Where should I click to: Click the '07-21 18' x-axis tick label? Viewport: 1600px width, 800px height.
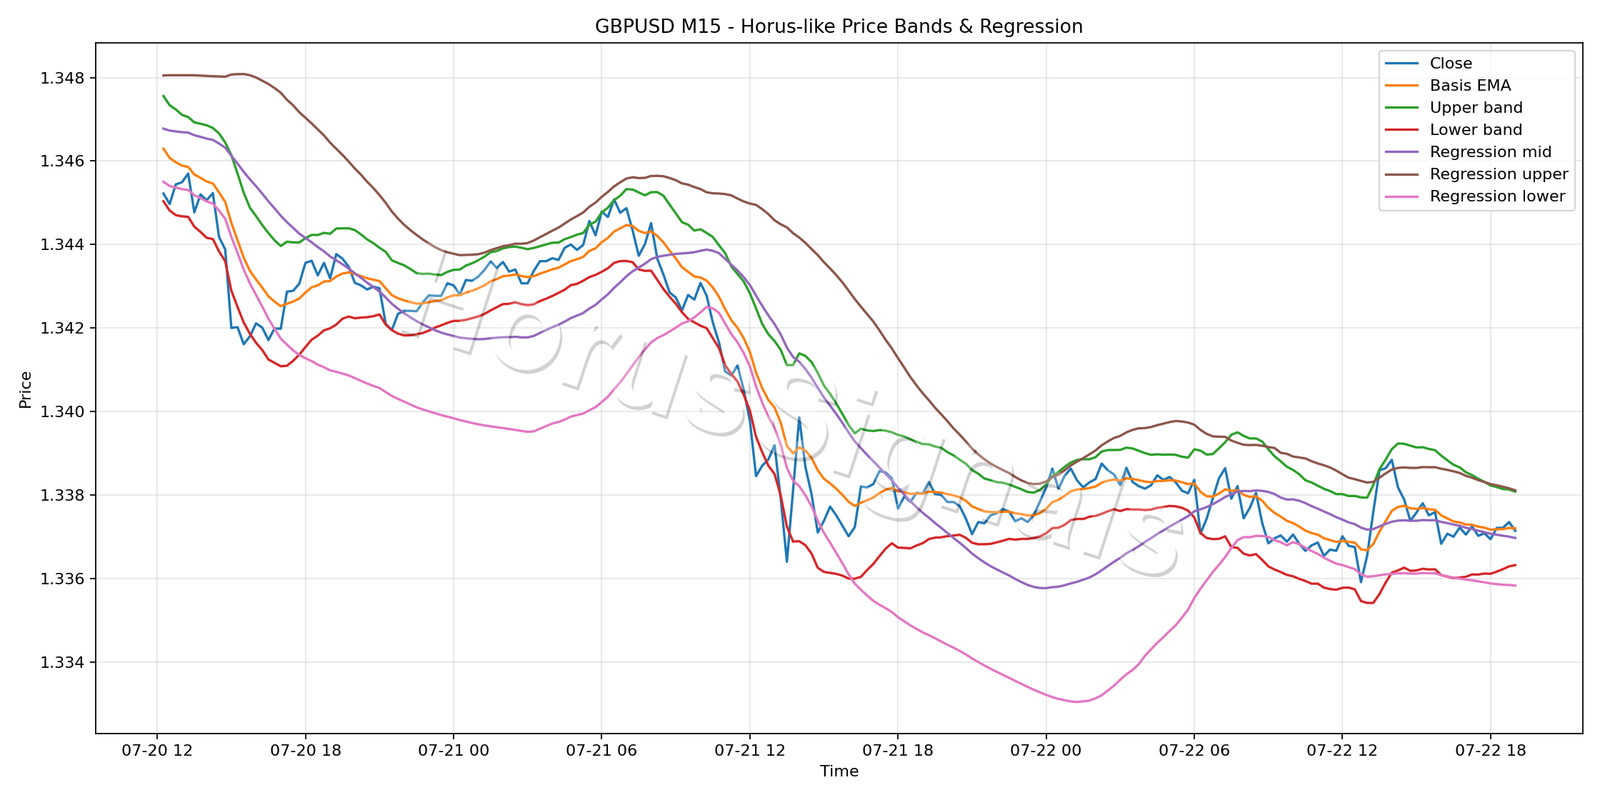tap(897, 750)
